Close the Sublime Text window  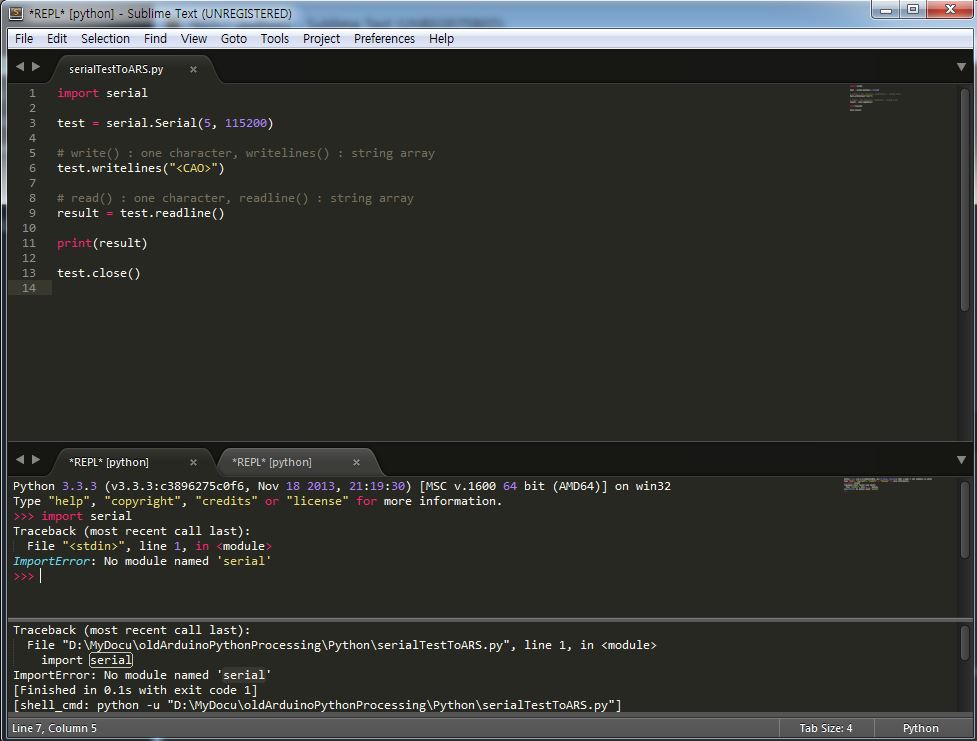coord(950,10)
